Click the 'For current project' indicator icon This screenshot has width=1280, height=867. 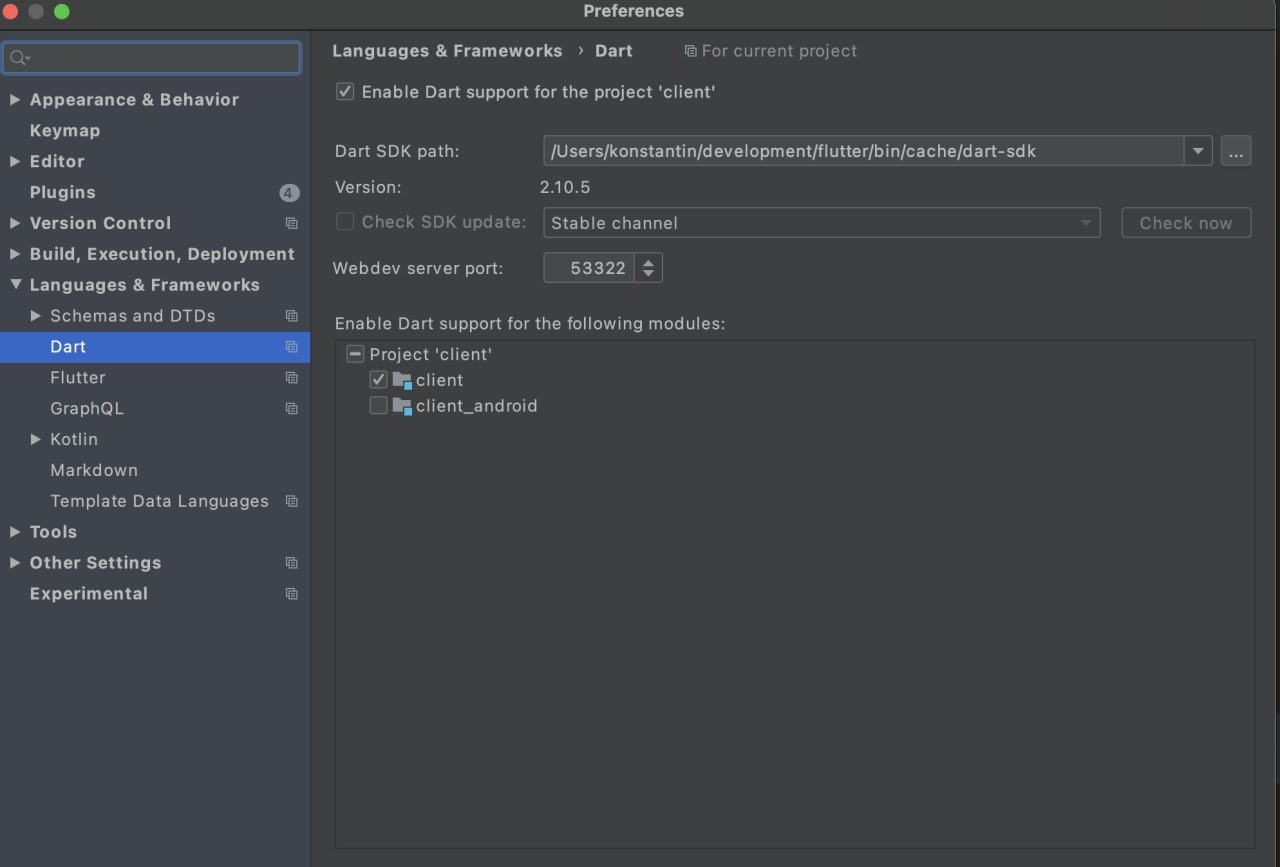coord(690,51)
